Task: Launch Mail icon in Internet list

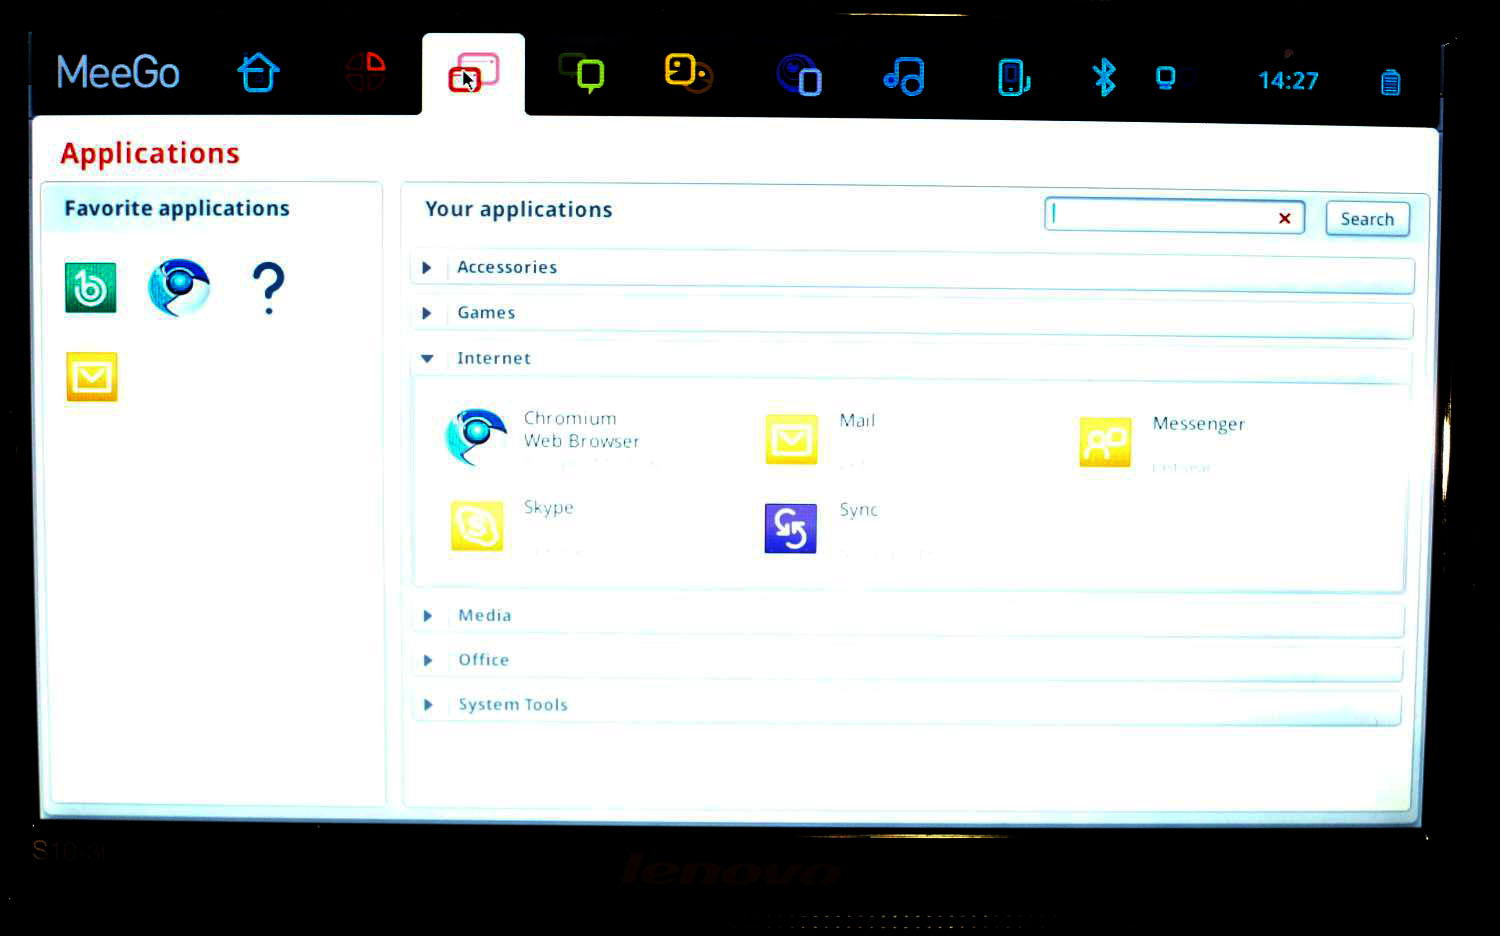Action: point(792,439)
